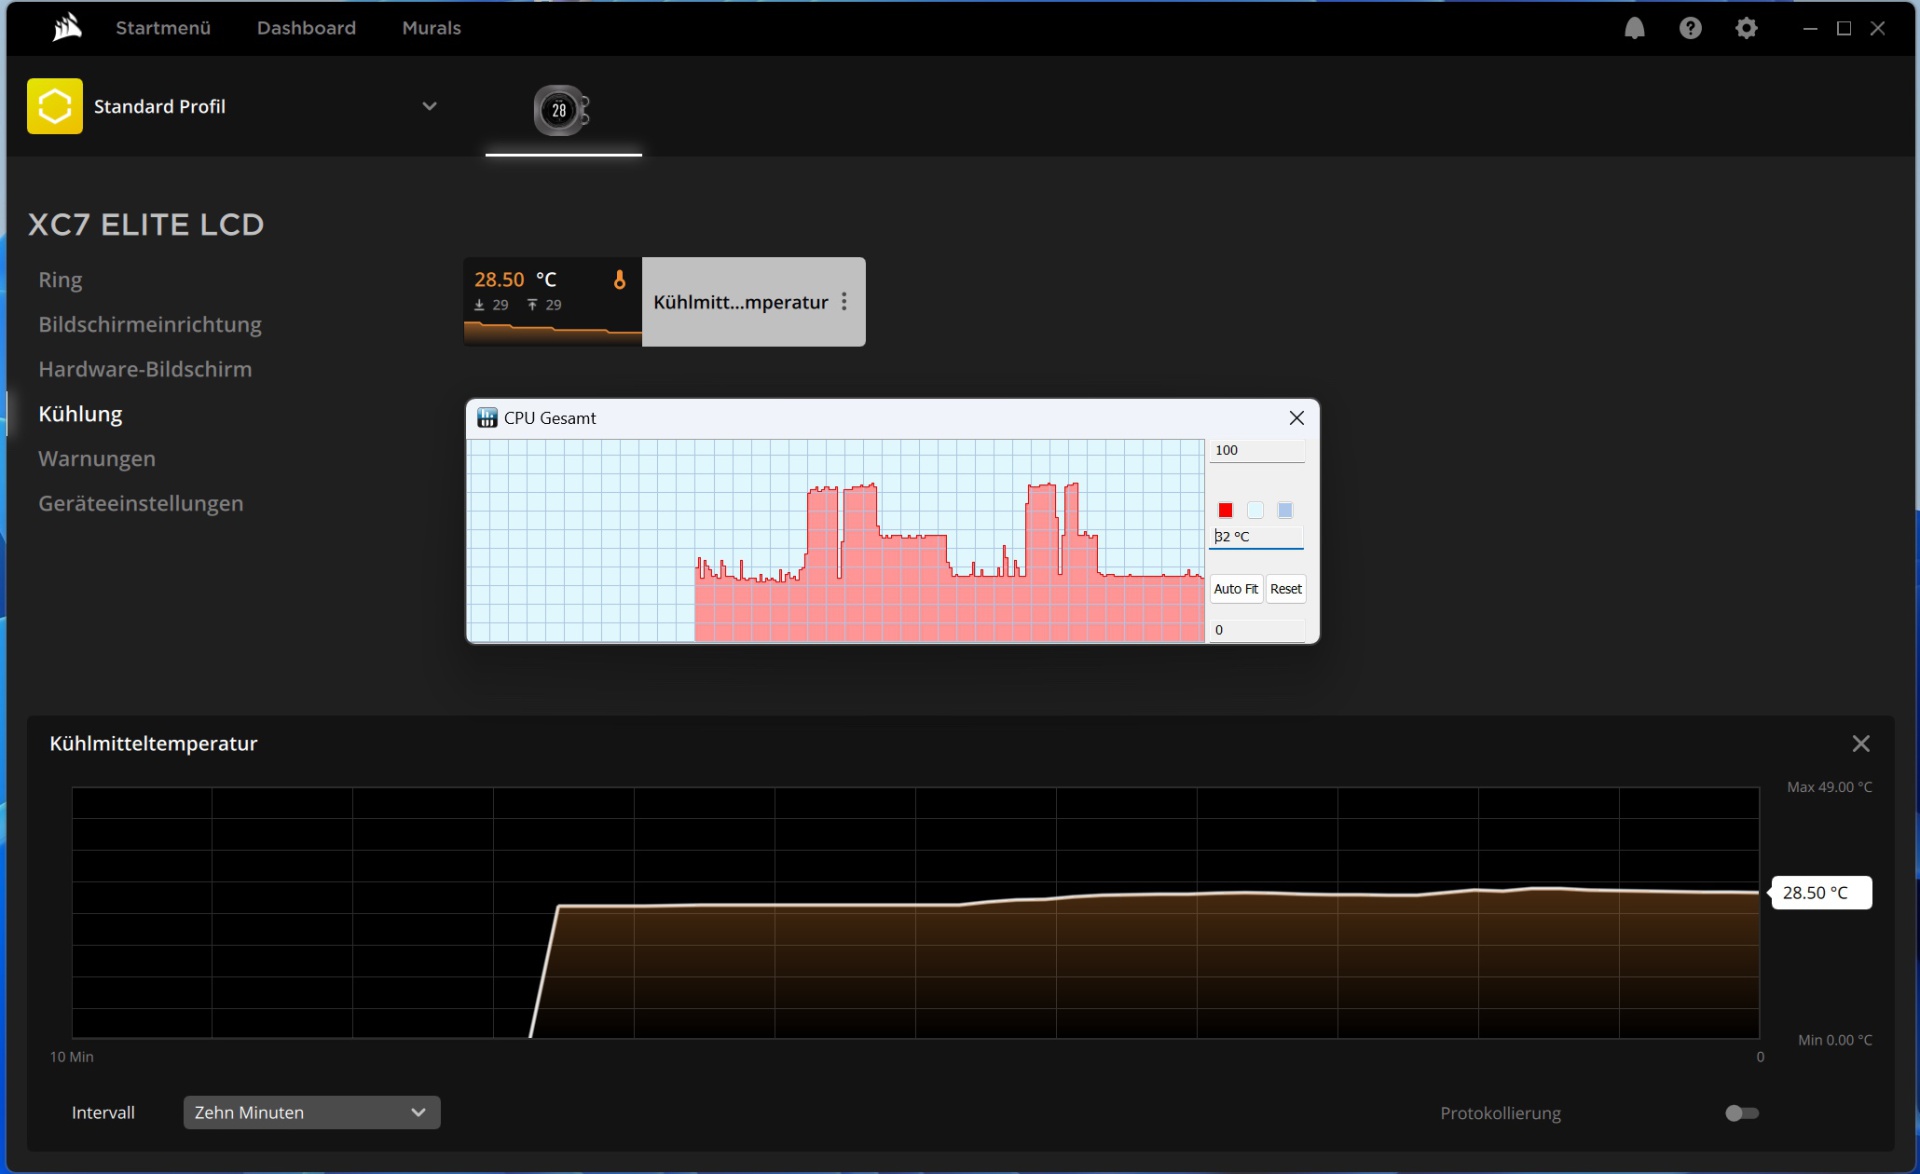
Task: Select Kühlung in the sidebar
Action: coord(80,414)
